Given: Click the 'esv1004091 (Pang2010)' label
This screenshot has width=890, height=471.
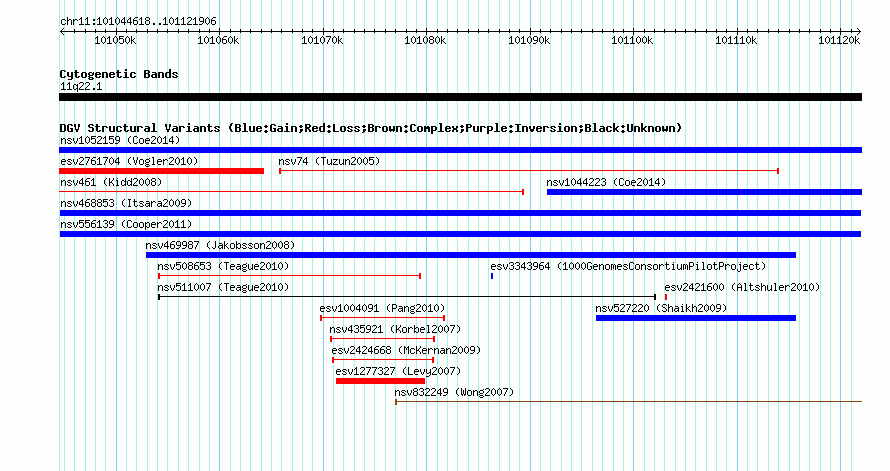Looking at the screenshot, I should 382,308.
